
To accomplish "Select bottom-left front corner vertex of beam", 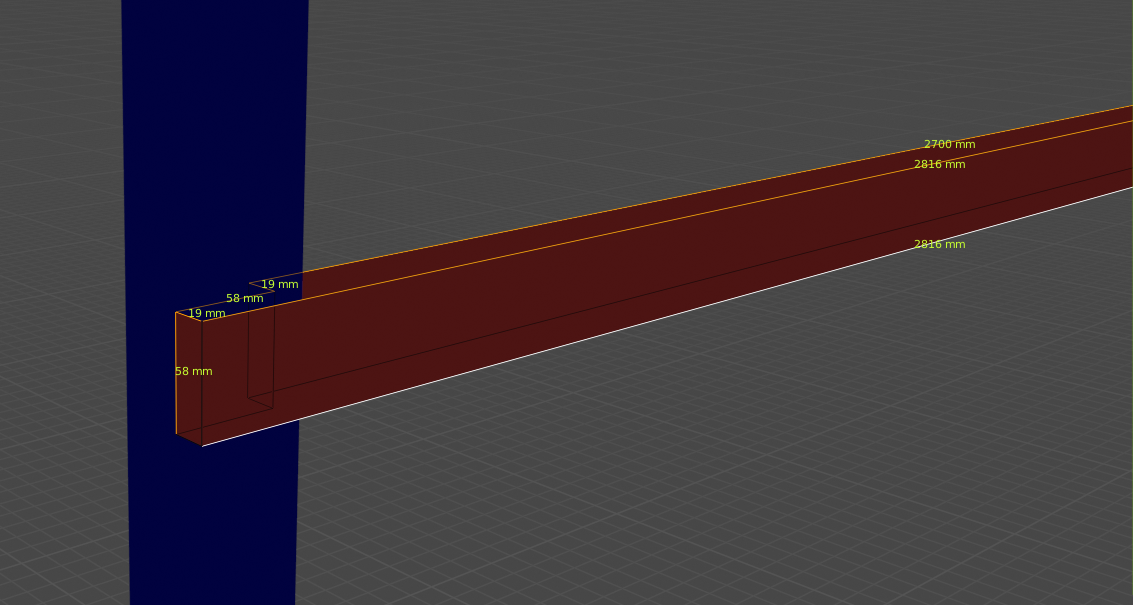I will click(202, 446).
